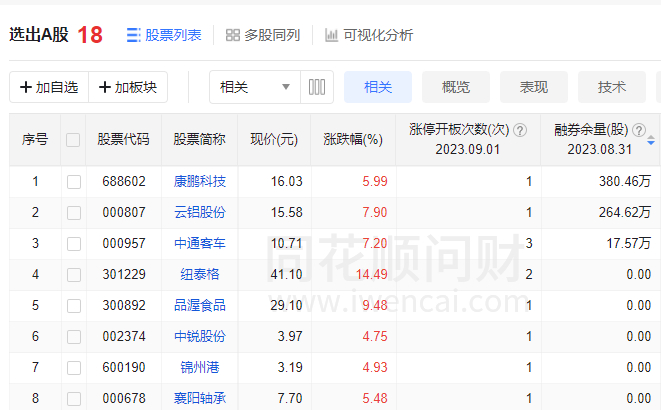Viewport: 661px width, 410px height.
Task: Click the 380.46万 margin balance value
Action: 625,182
